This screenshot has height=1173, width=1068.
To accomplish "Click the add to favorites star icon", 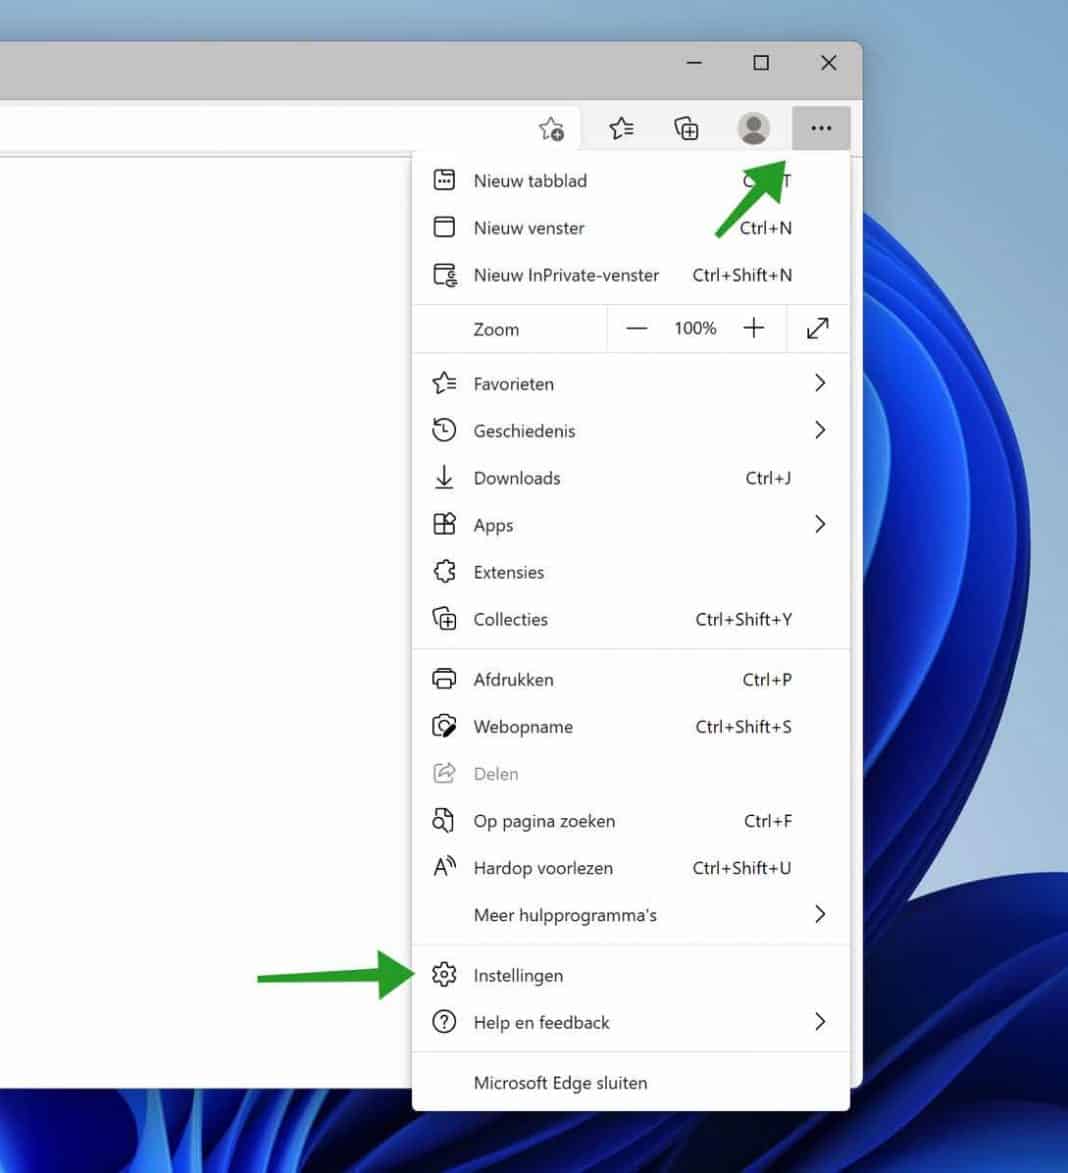I will click(549, 128).
